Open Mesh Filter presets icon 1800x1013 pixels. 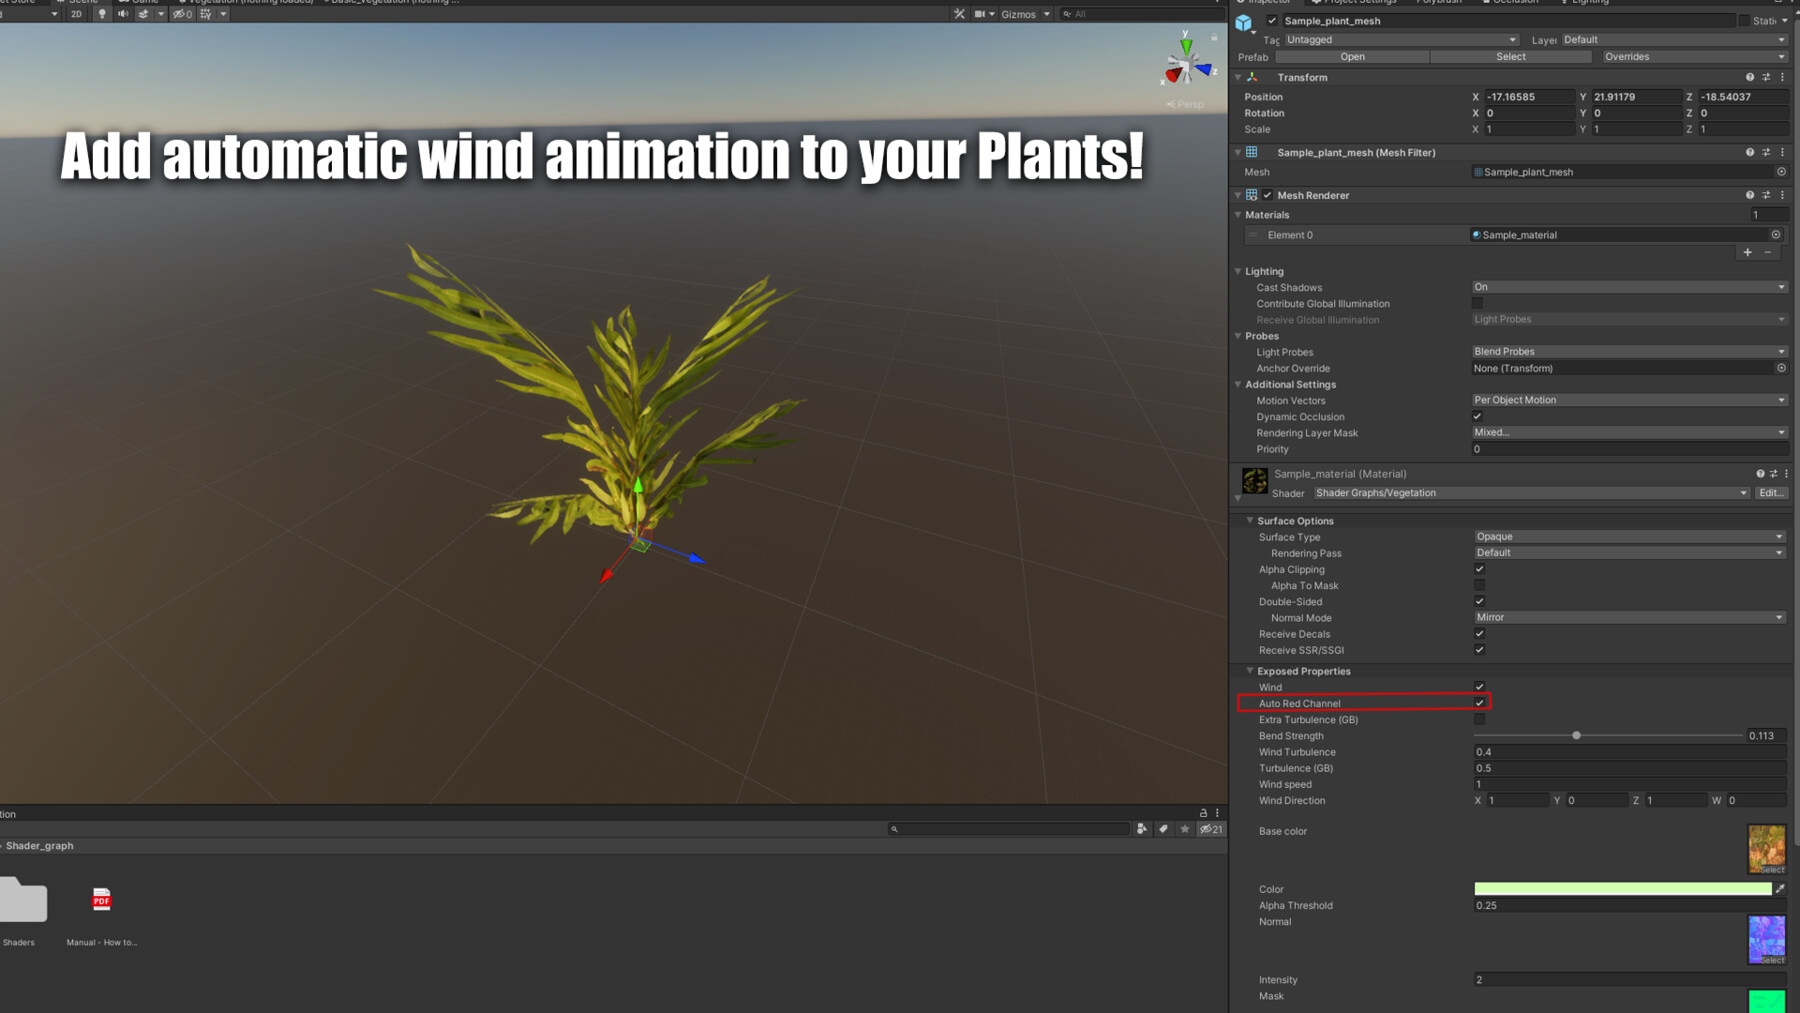pyautogui.click(x=1766, y=152)
